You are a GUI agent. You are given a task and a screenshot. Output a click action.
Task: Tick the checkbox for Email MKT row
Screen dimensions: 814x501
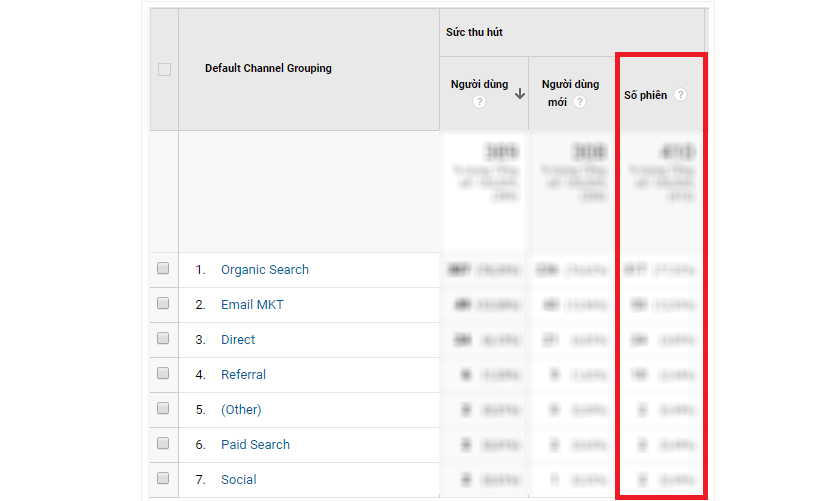164,304
